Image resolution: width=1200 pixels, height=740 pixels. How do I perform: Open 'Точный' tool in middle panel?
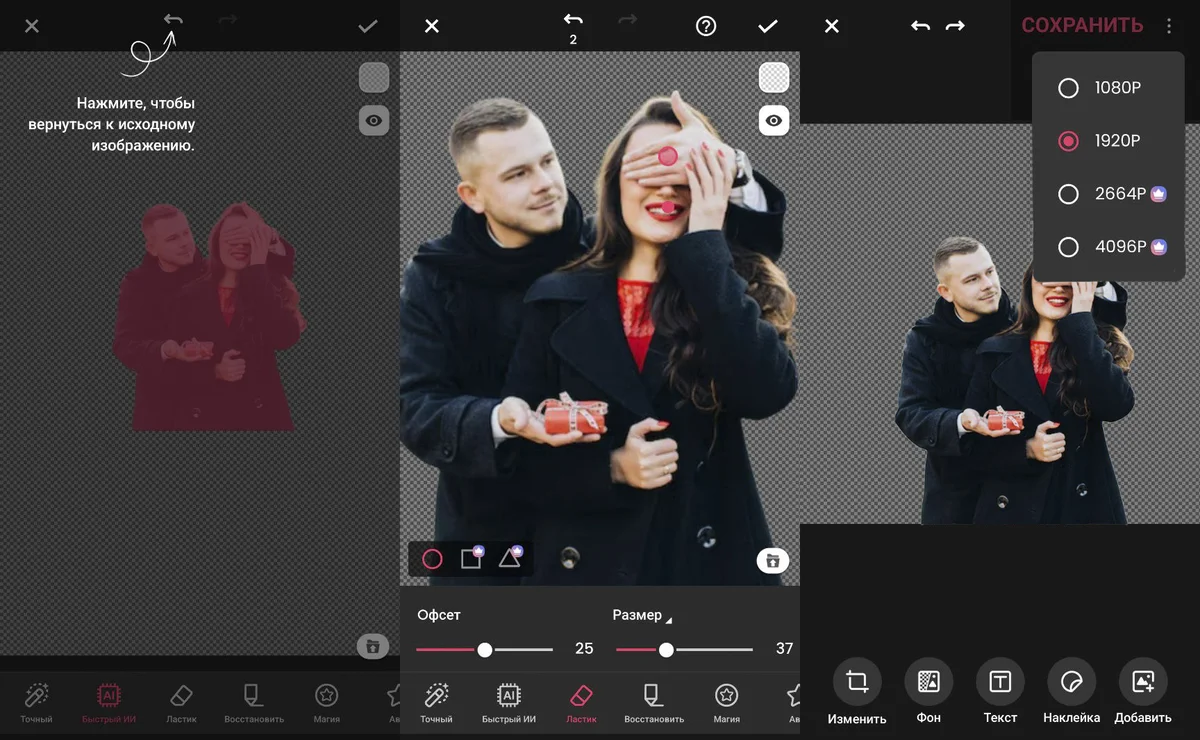pos(436,703)
